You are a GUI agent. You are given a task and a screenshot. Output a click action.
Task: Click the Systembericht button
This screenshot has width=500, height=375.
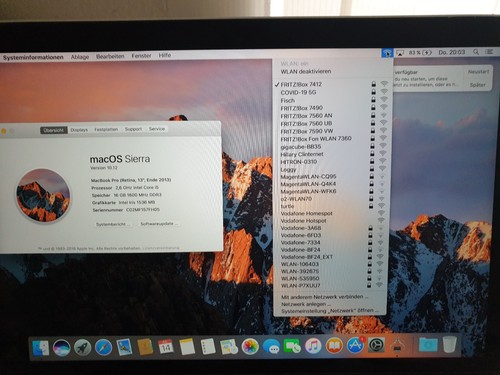(112, 224)
